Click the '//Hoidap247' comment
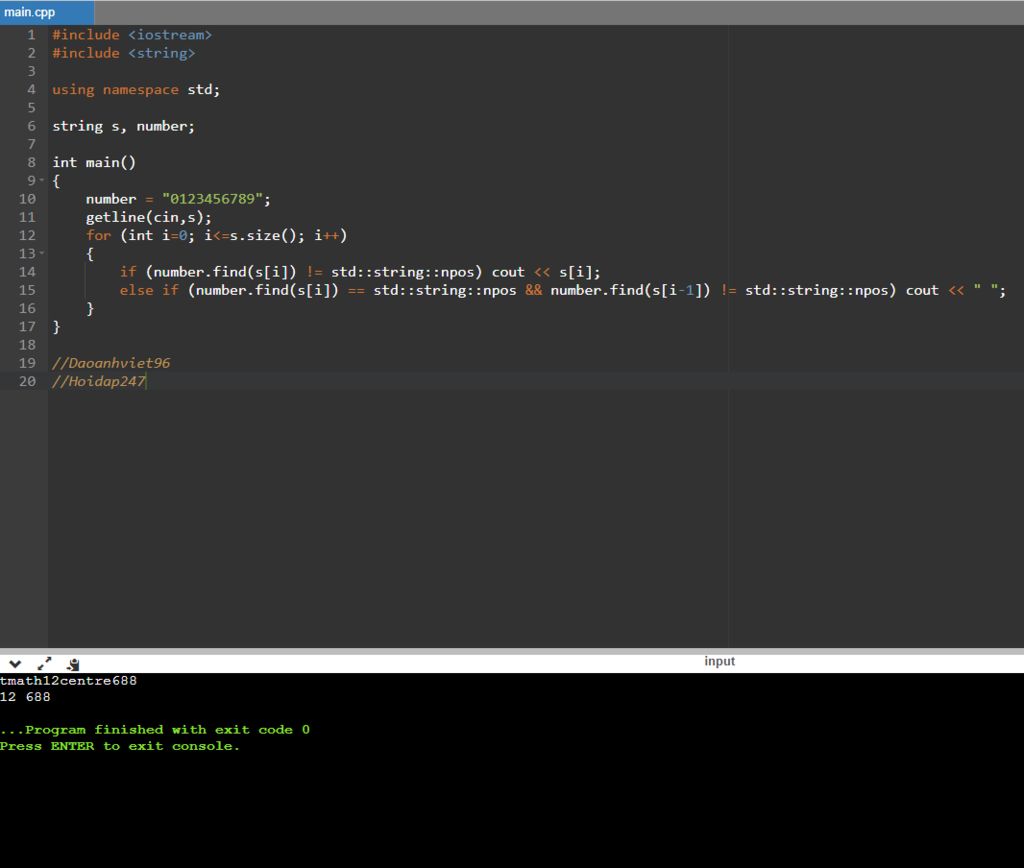1024x868 pixels. coord(99,381)
